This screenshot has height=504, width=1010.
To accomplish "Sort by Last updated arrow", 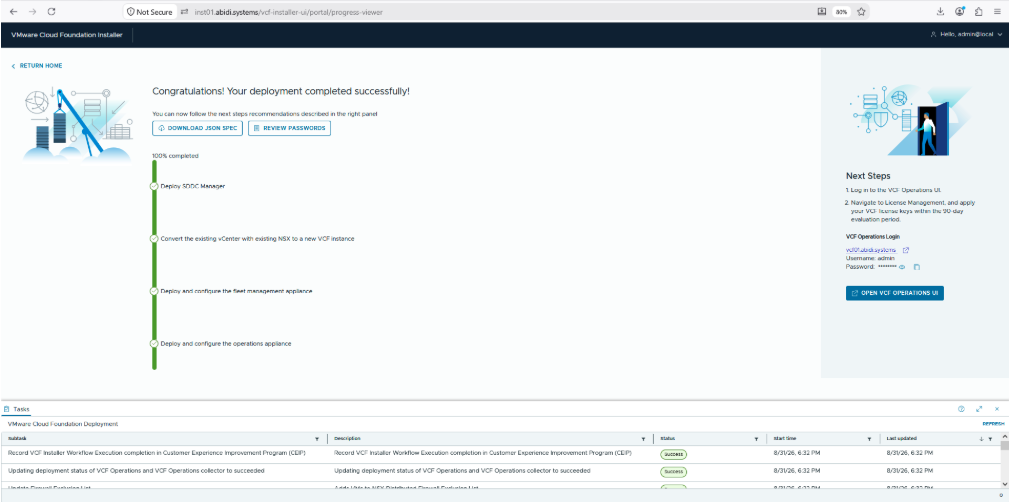I will coord(981,439).
